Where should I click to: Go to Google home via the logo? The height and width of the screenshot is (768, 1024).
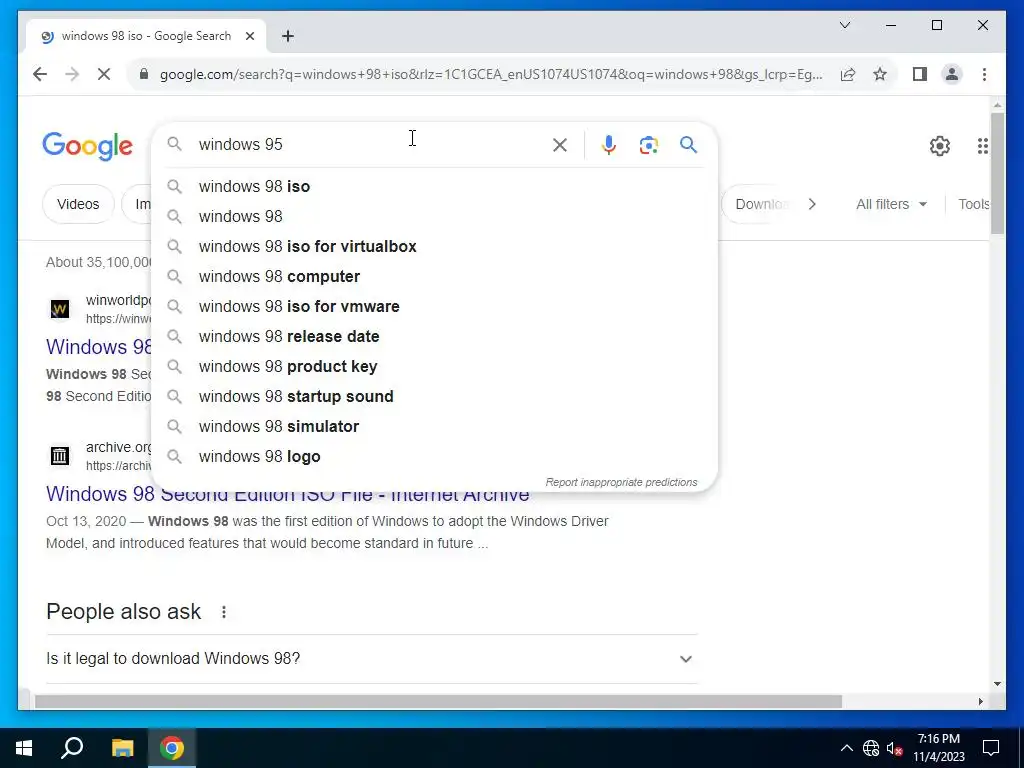click(x=88, y=146)
